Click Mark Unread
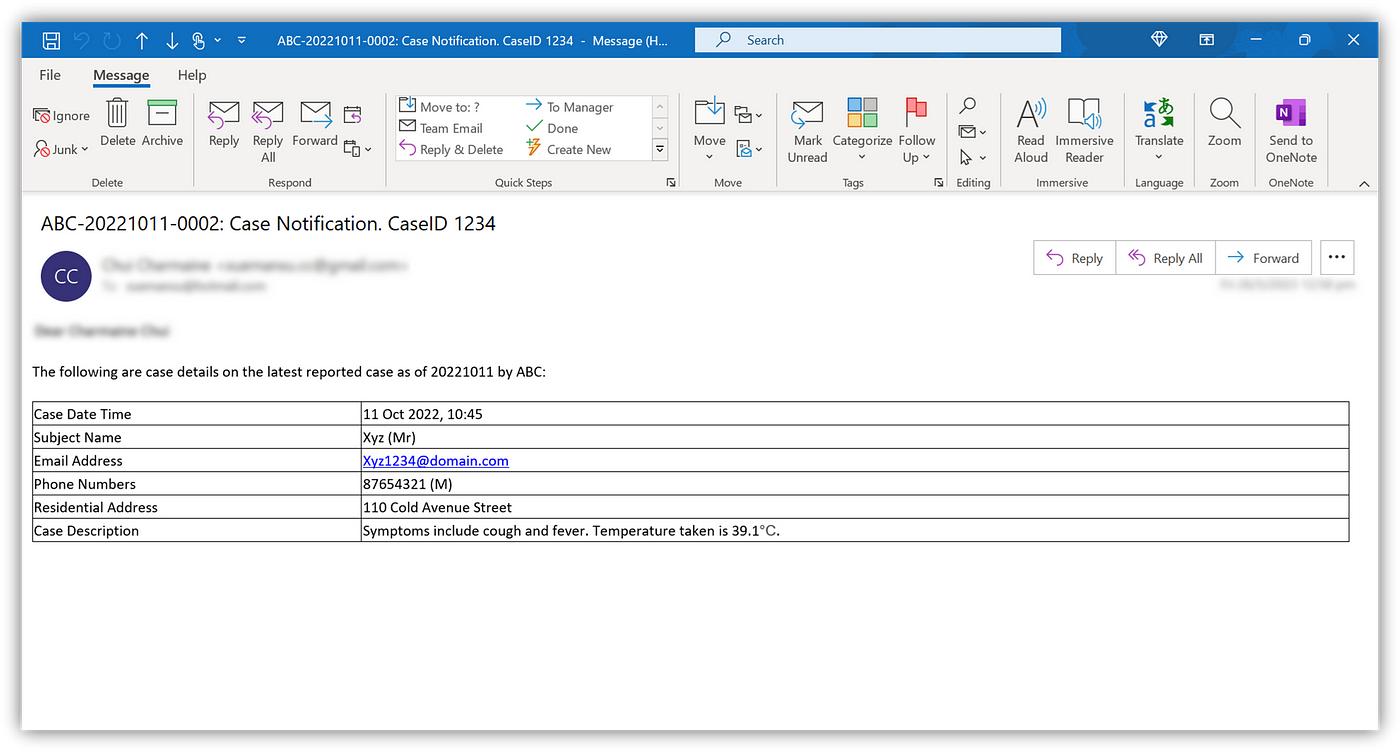This screenshot has width=1400, height=752. [807, 131]
